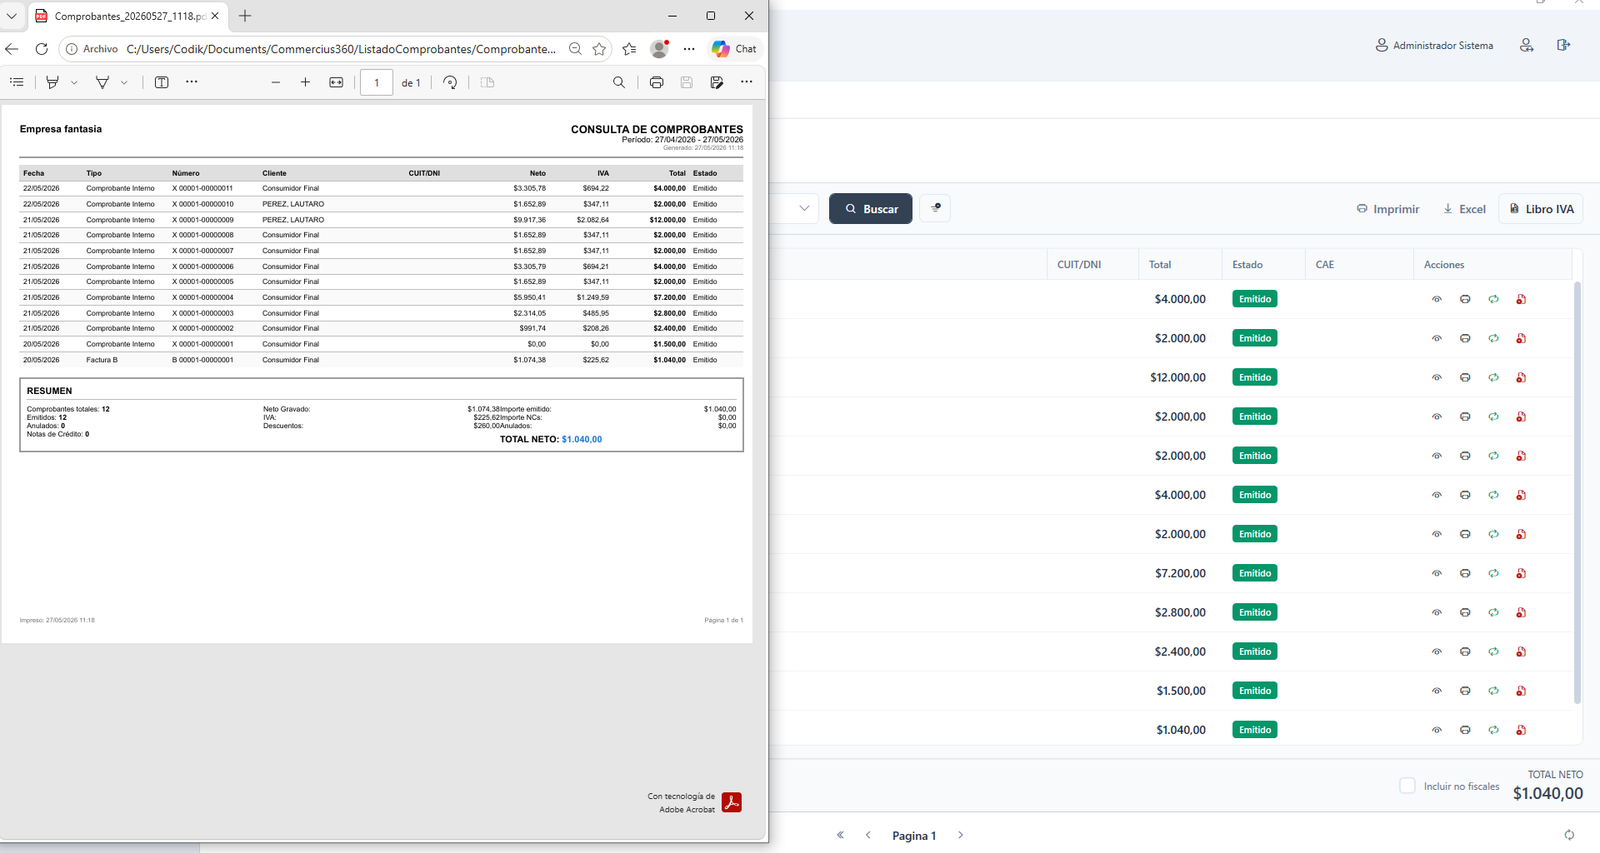The image size is (1600, 853).
Task: Click the PDF page number field
Action: (x=376, y=82)
